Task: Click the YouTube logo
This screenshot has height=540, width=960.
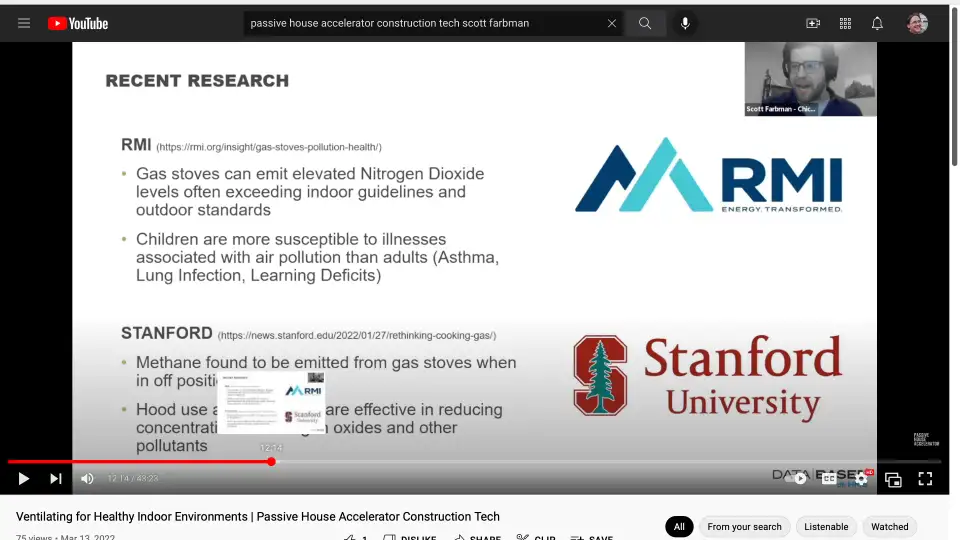Action: [78, 23]
